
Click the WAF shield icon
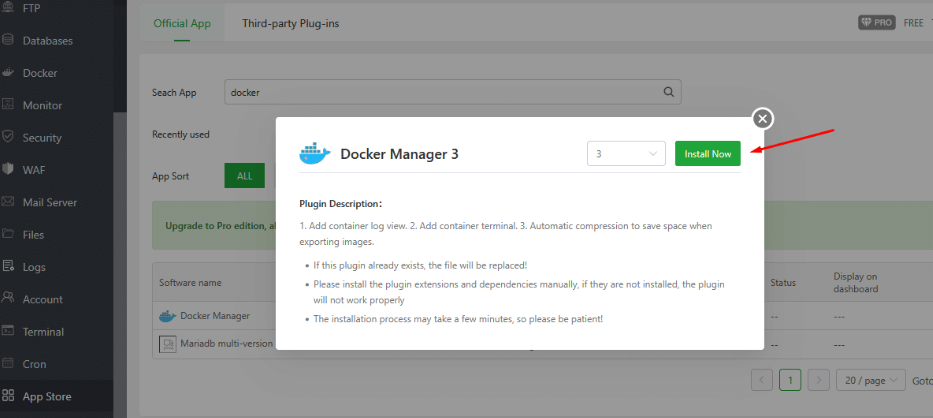8,169
